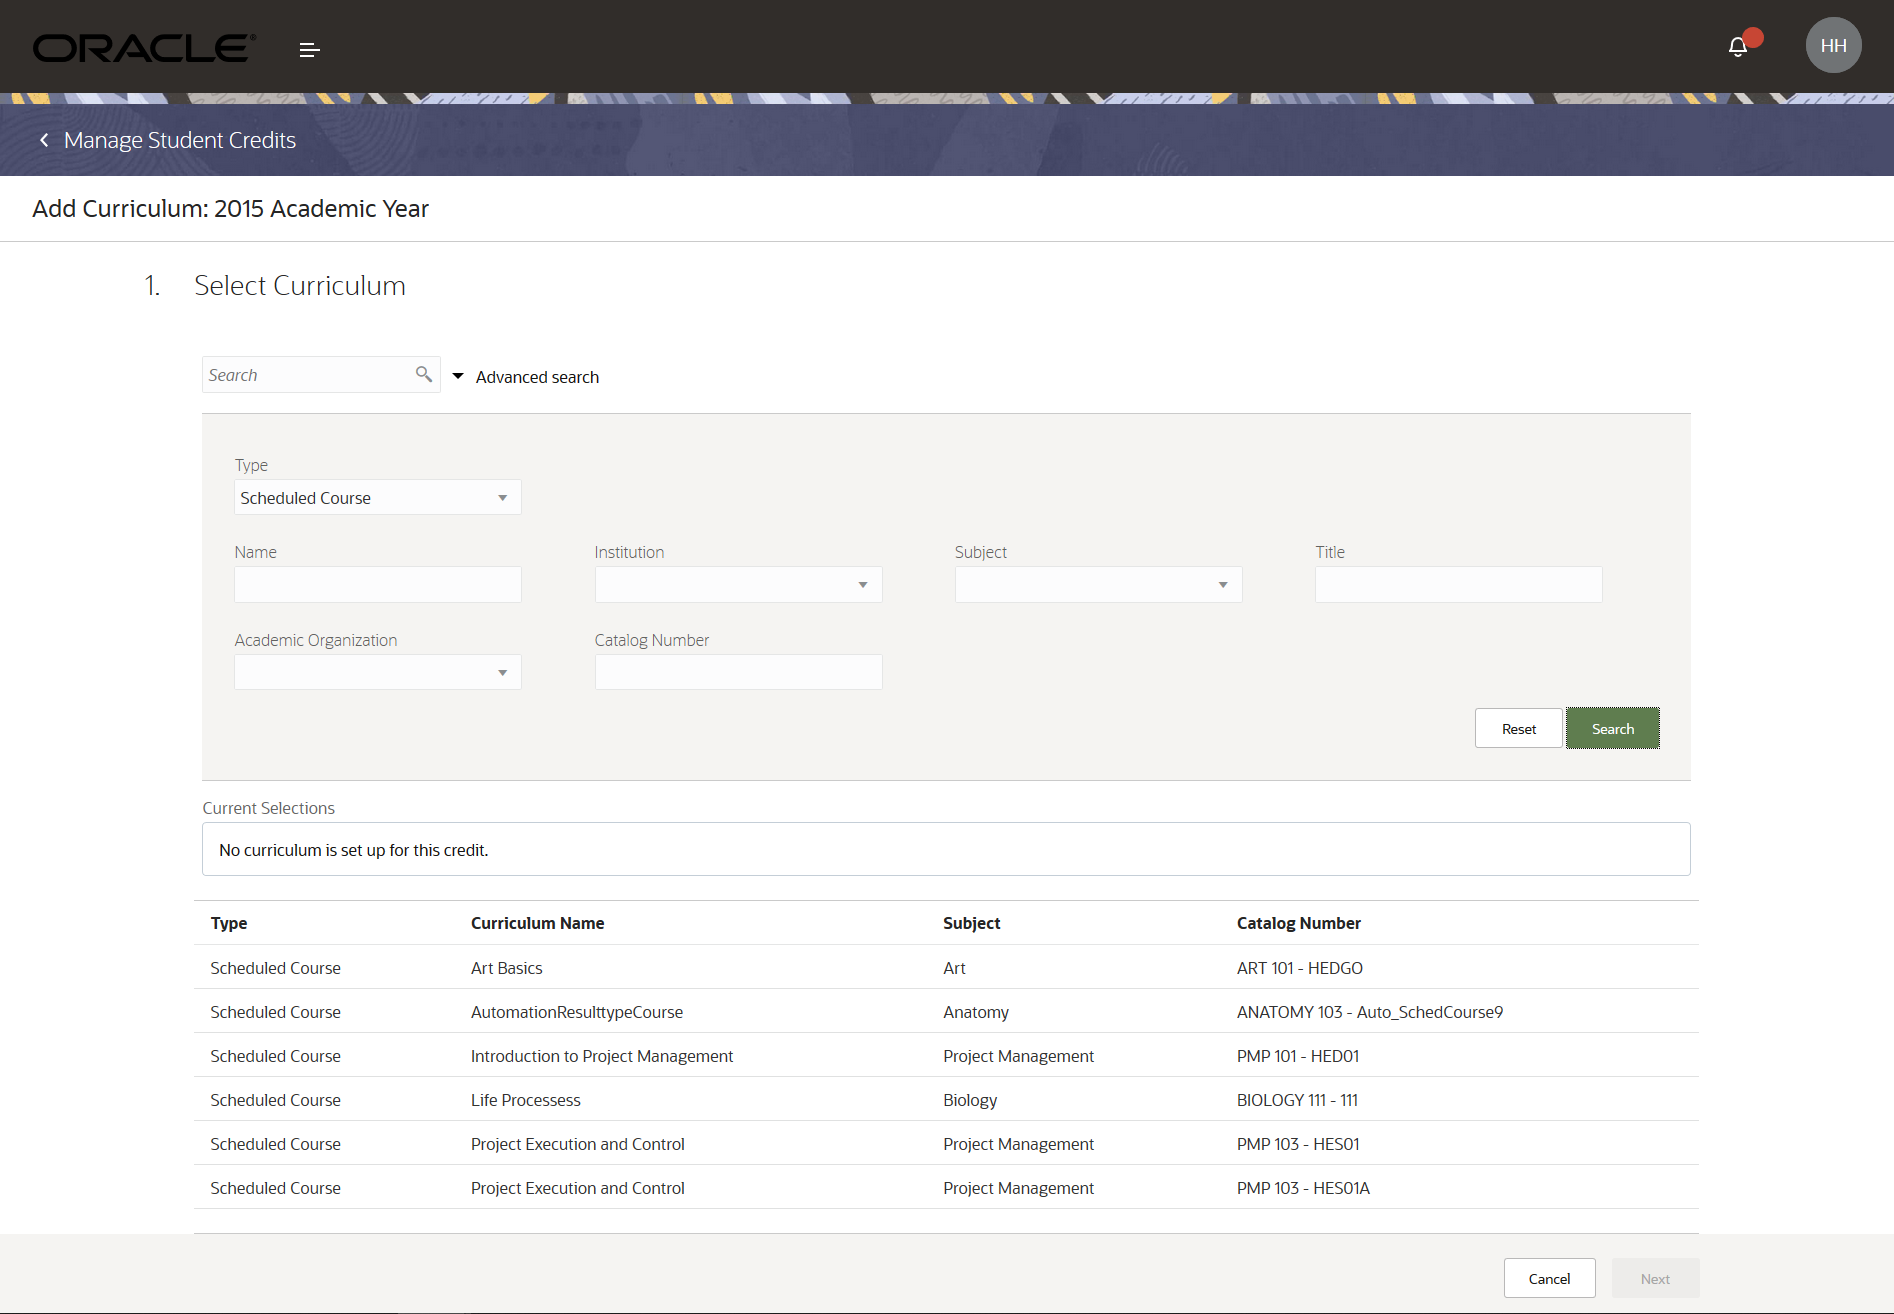Select the Life Processess curriculum row
Viewport: 1894px width, 1314px height.
click(x=525, y=1100)
